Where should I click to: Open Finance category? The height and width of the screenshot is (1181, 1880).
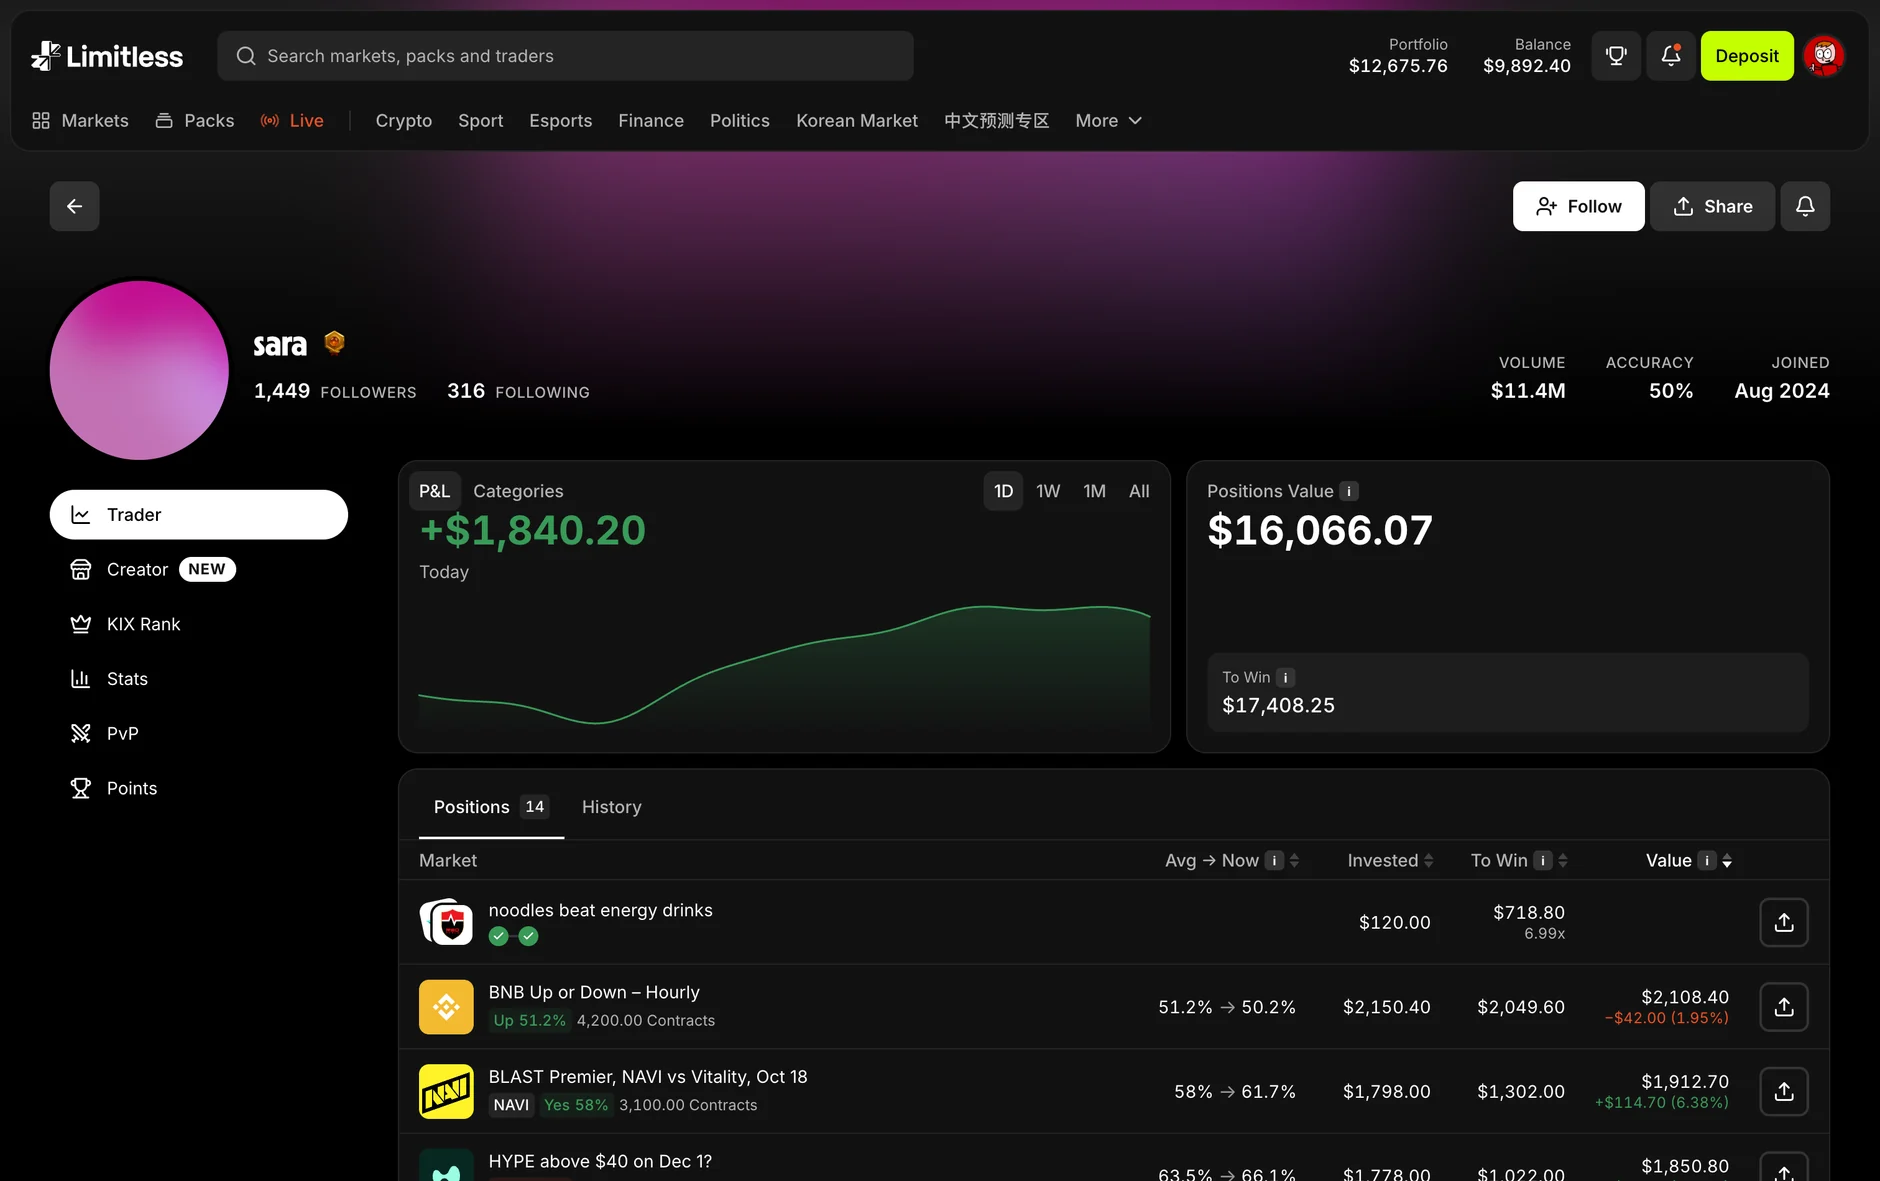pyautogui.click(x=651, y=121)
